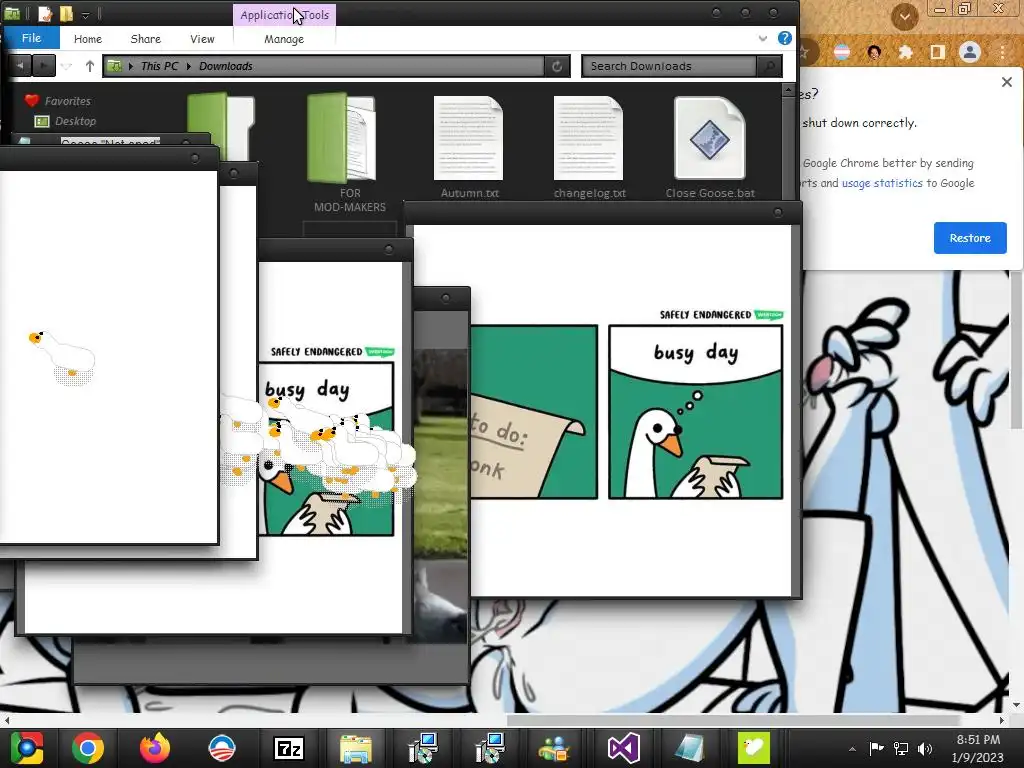Open Chrome side panel icon
Viewport: 1024px width, 768px height.
[x=937, y=52]
